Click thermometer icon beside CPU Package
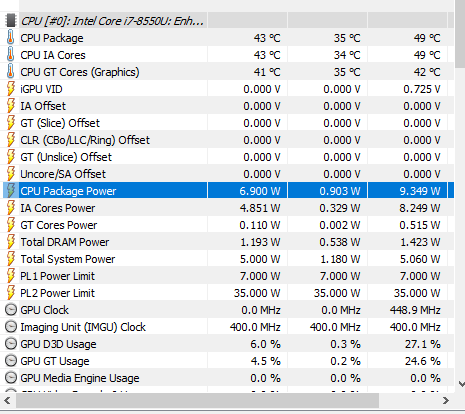 tap(11, 37)
